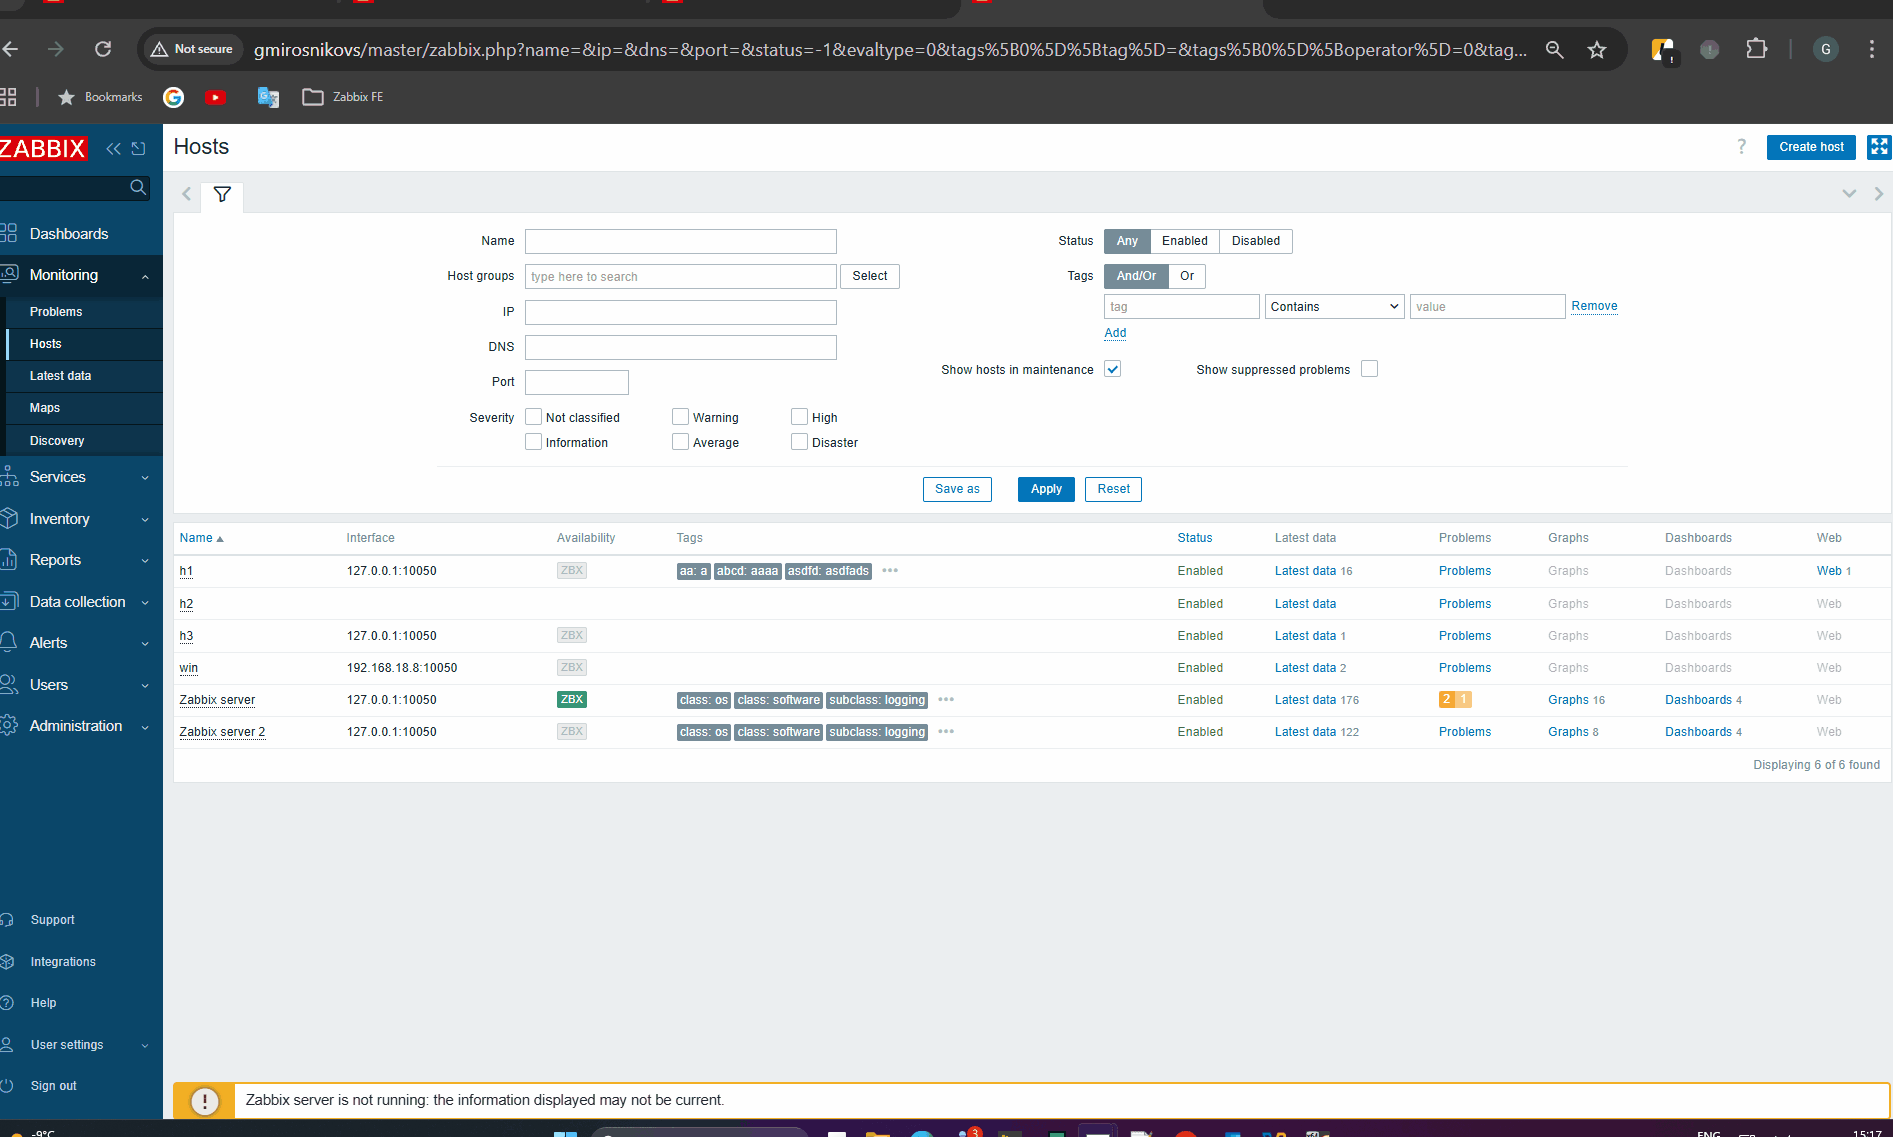Click the Host groups search field
This screenshot has width=1893, height=1137.
point(680,277)
